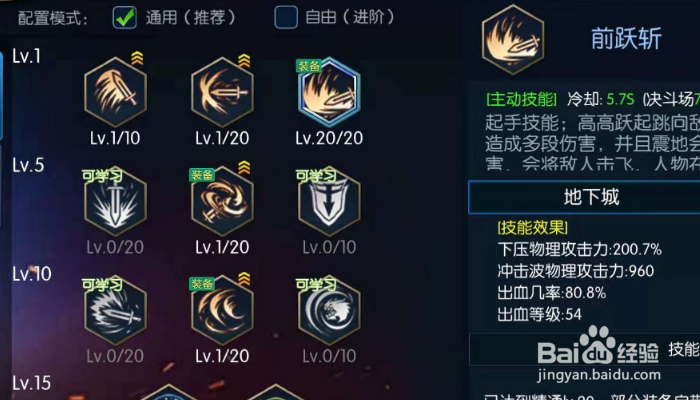Screen dimensions: 700x400
Task: Select the equipped whirlwind sword skill in Lv.5 row
Action: [x=222, y=201]
